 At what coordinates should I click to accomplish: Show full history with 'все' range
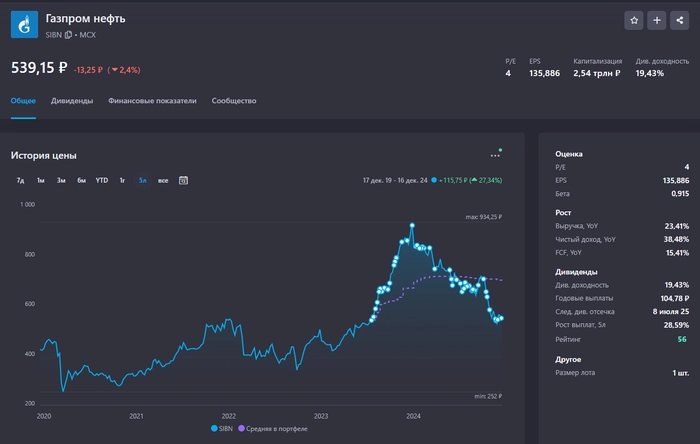coord(163,180)
